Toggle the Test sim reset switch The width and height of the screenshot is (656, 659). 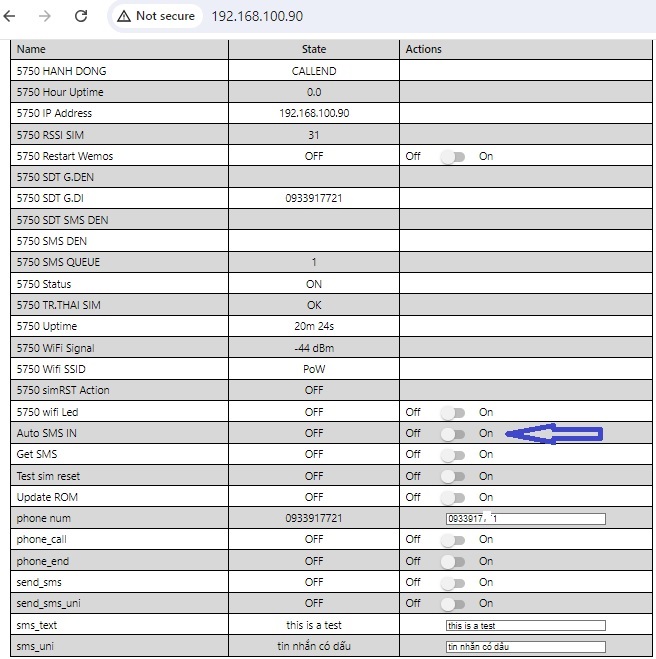pyautogui.click(x=452, y=476)
